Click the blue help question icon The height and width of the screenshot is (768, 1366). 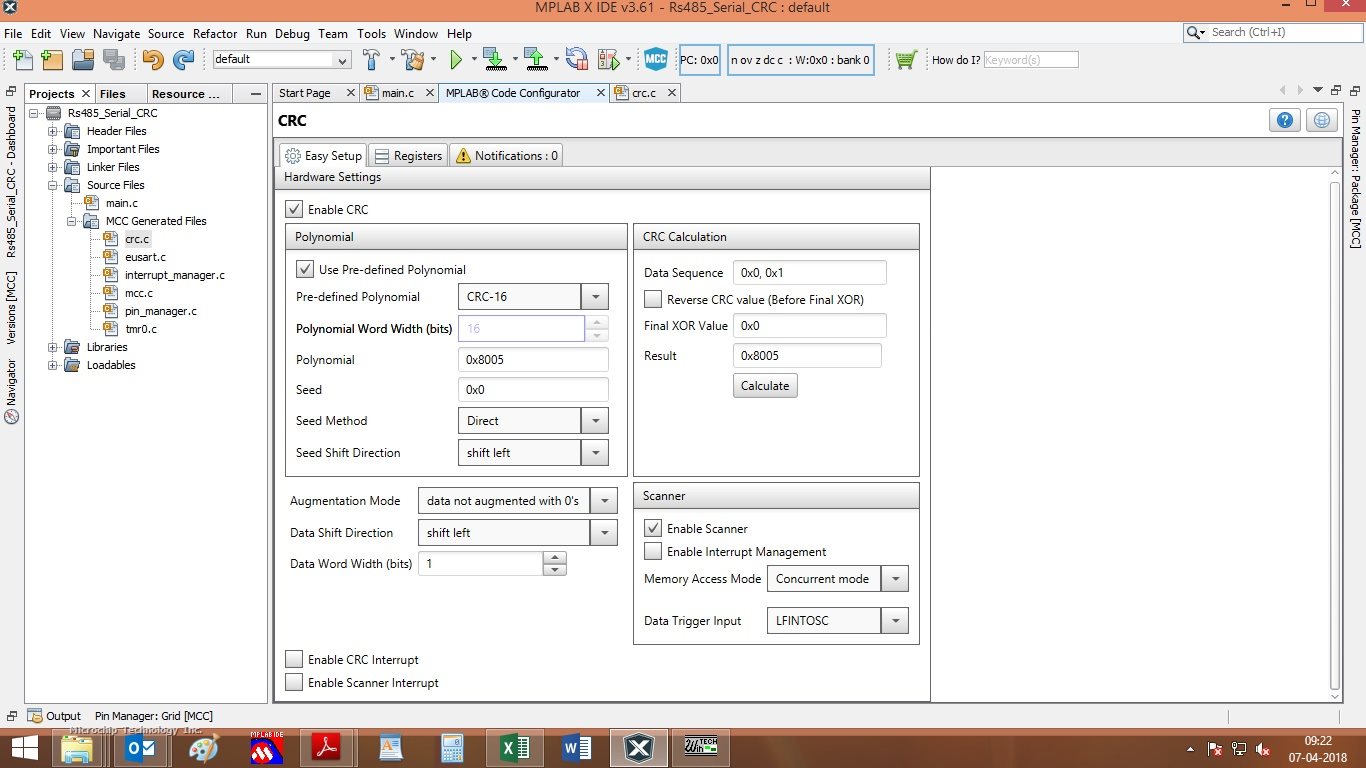pyautogui.click(x=1285, y=120)
